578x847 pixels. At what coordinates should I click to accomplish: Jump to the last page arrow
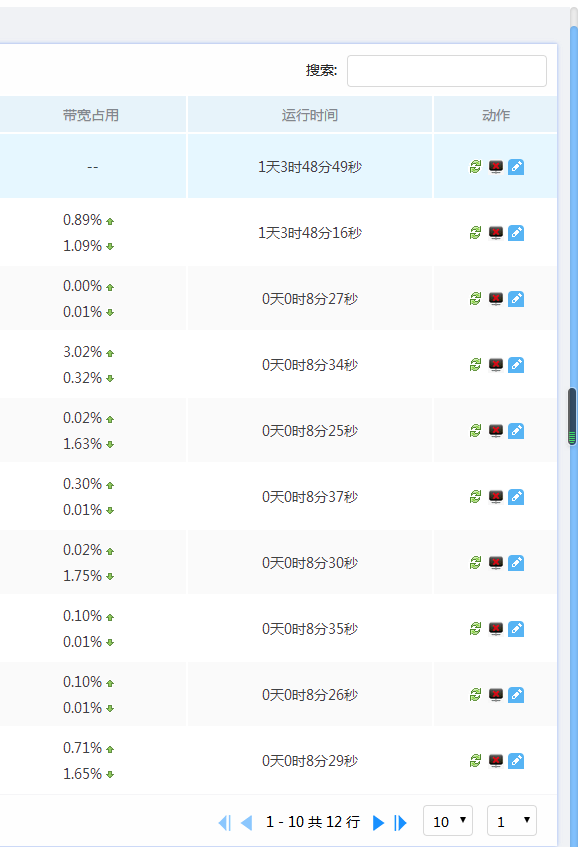pos(400,823)
